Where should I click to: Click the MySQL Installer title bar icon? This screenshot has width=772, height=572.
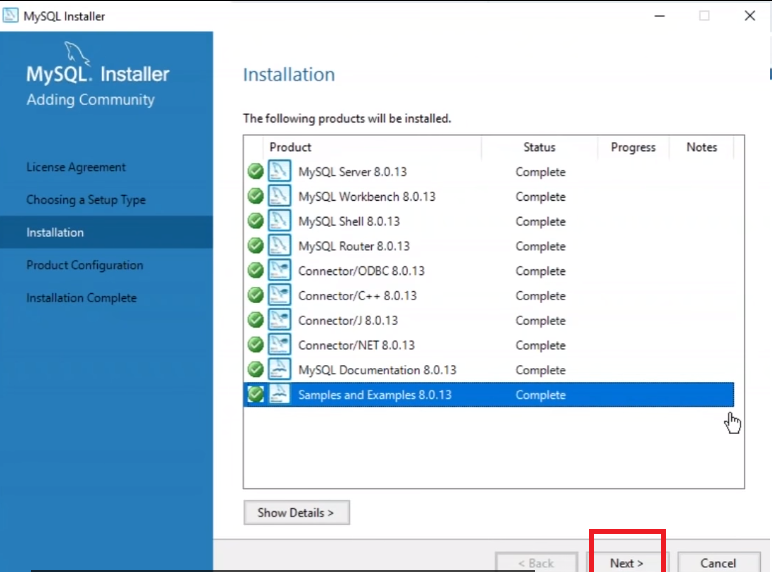tap(11, 16)
